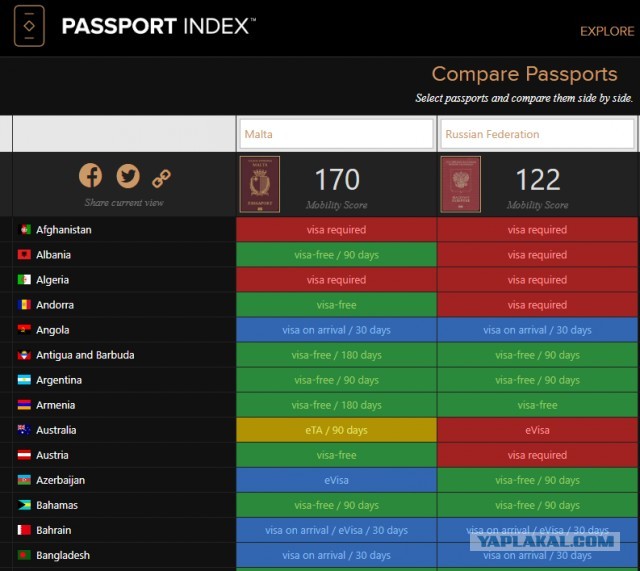The image size is (640, 571).
Task: Click the PASSPORT INDEX title
Action: 159,26
